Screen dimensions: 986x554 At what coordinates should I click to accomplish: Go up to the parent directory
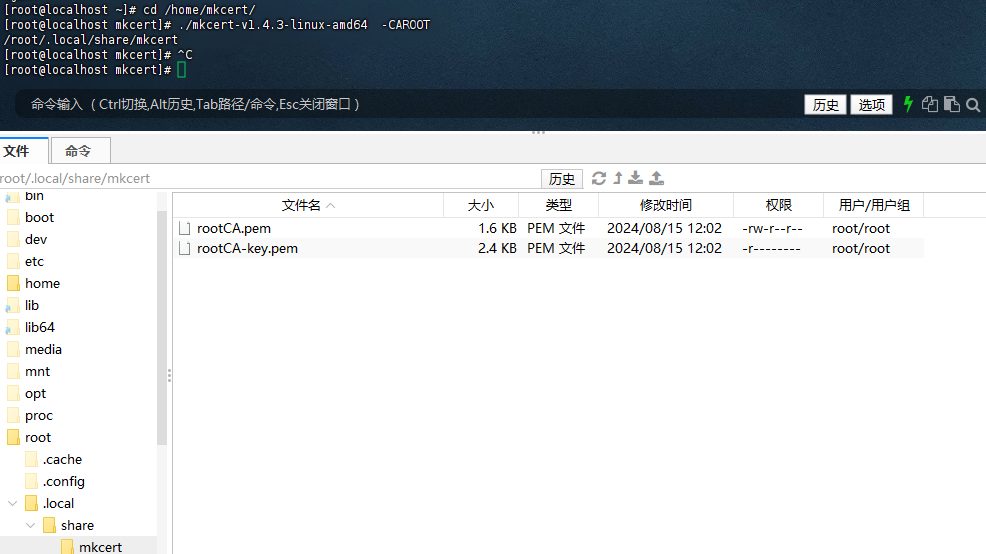click(x=618, y=178)
